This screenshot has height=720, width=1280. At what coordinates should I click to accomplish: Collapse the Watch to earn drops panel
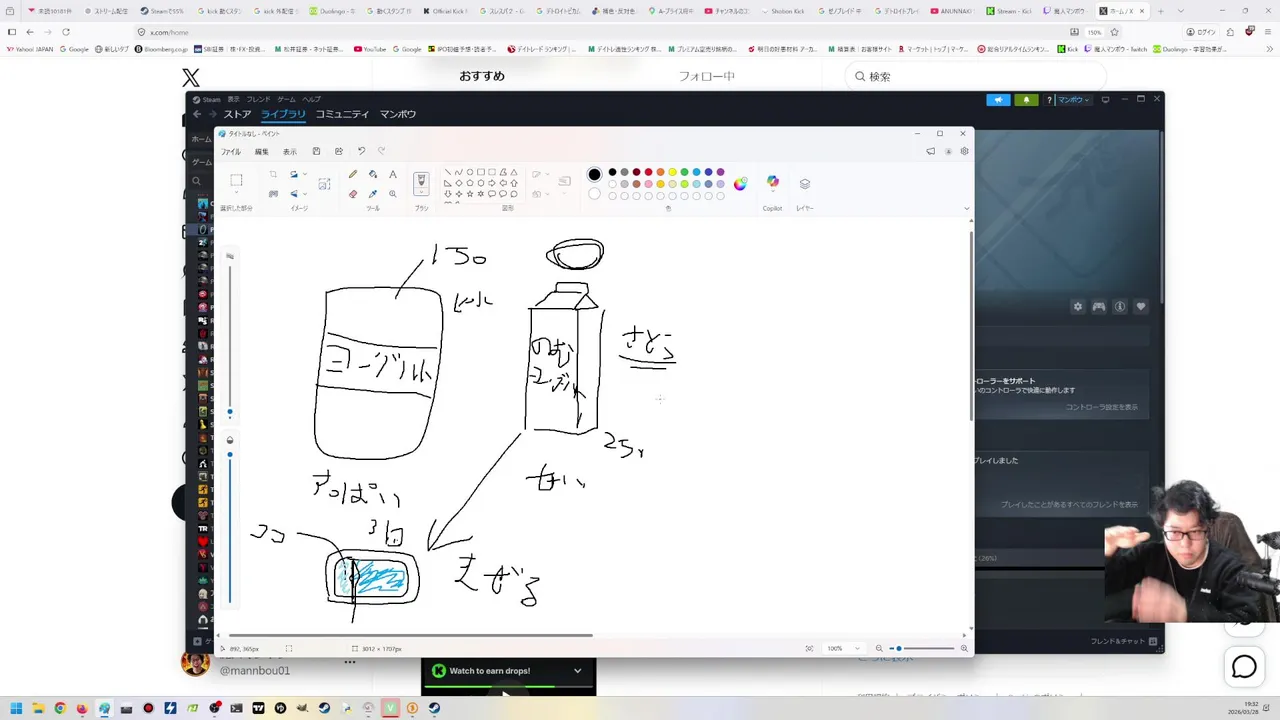577,671
